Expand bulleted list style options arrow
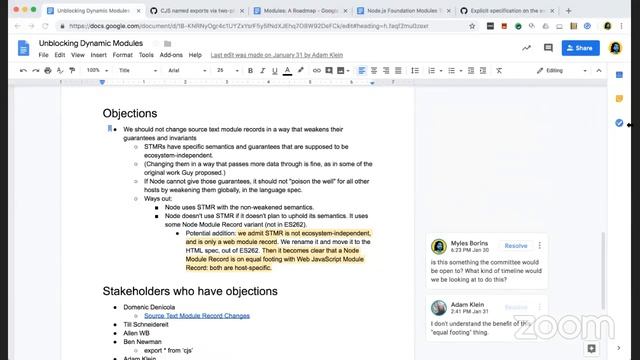This screenshot has height=360, width=640. pos(461,71)
